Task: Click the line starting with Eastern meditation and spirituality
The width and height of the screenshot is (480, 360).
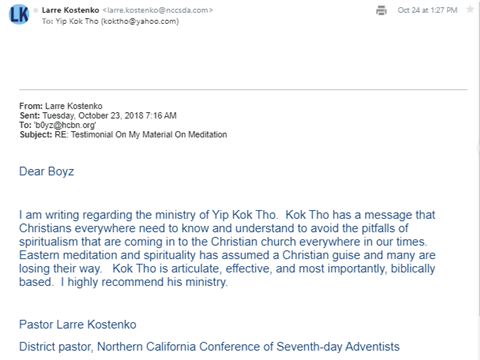Action: pyautogui.click(x=227, y=255)
